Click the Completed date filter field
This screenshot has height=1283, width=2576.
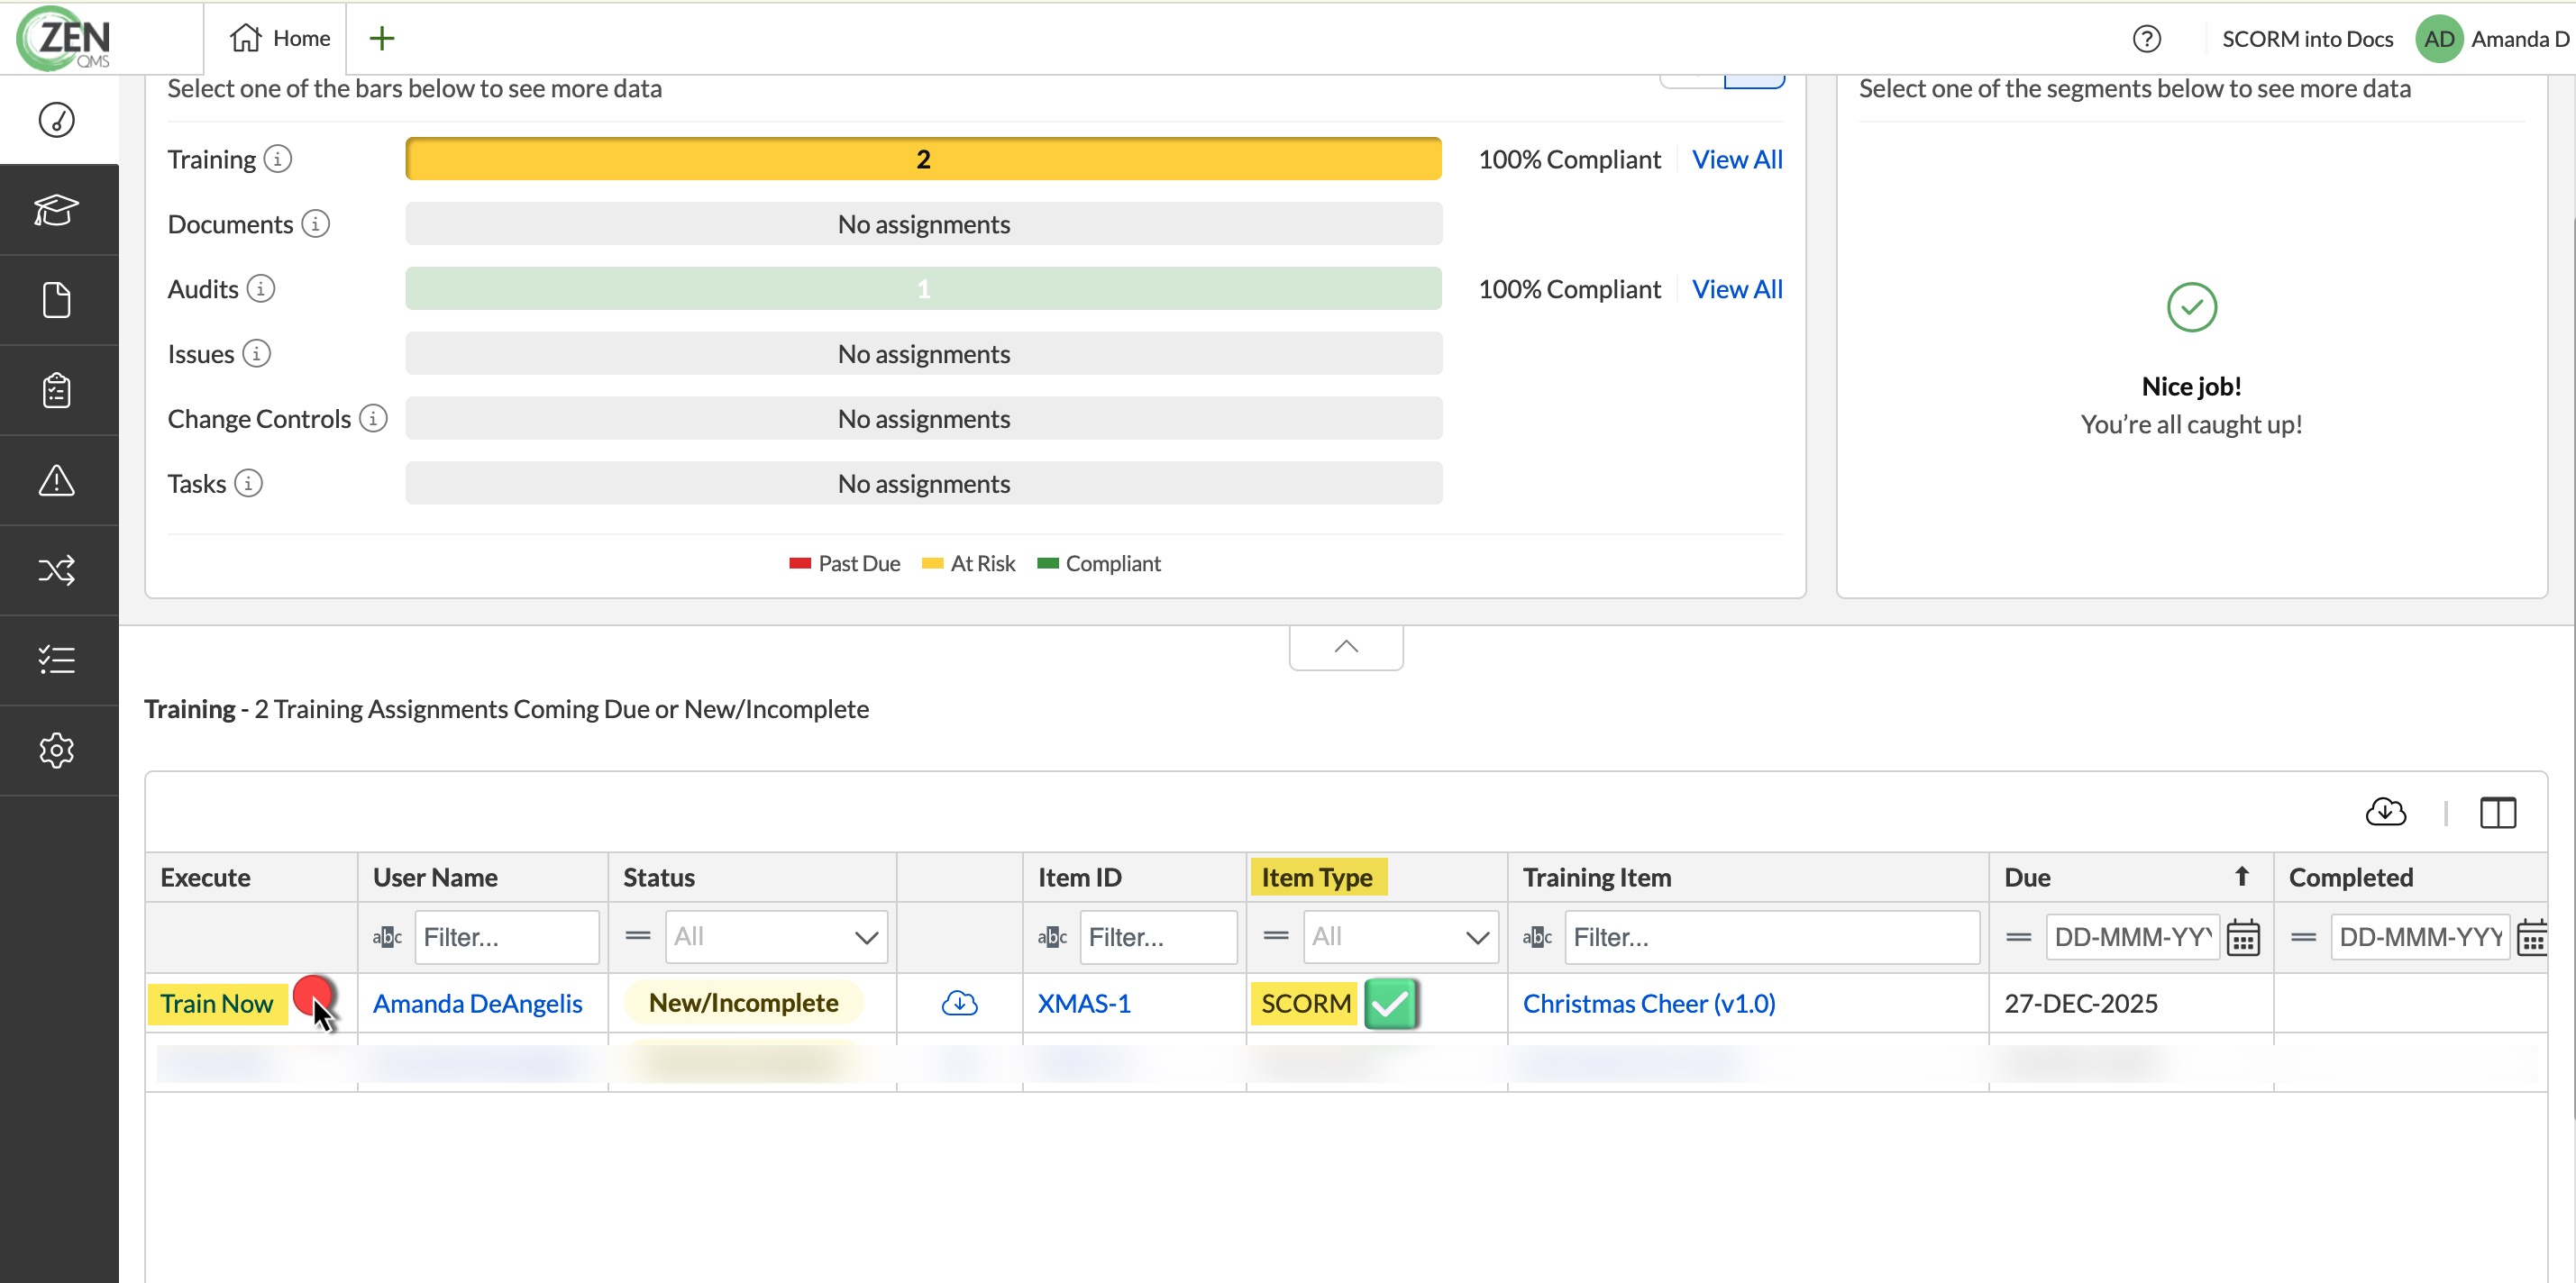click(x=2420, y=937)
